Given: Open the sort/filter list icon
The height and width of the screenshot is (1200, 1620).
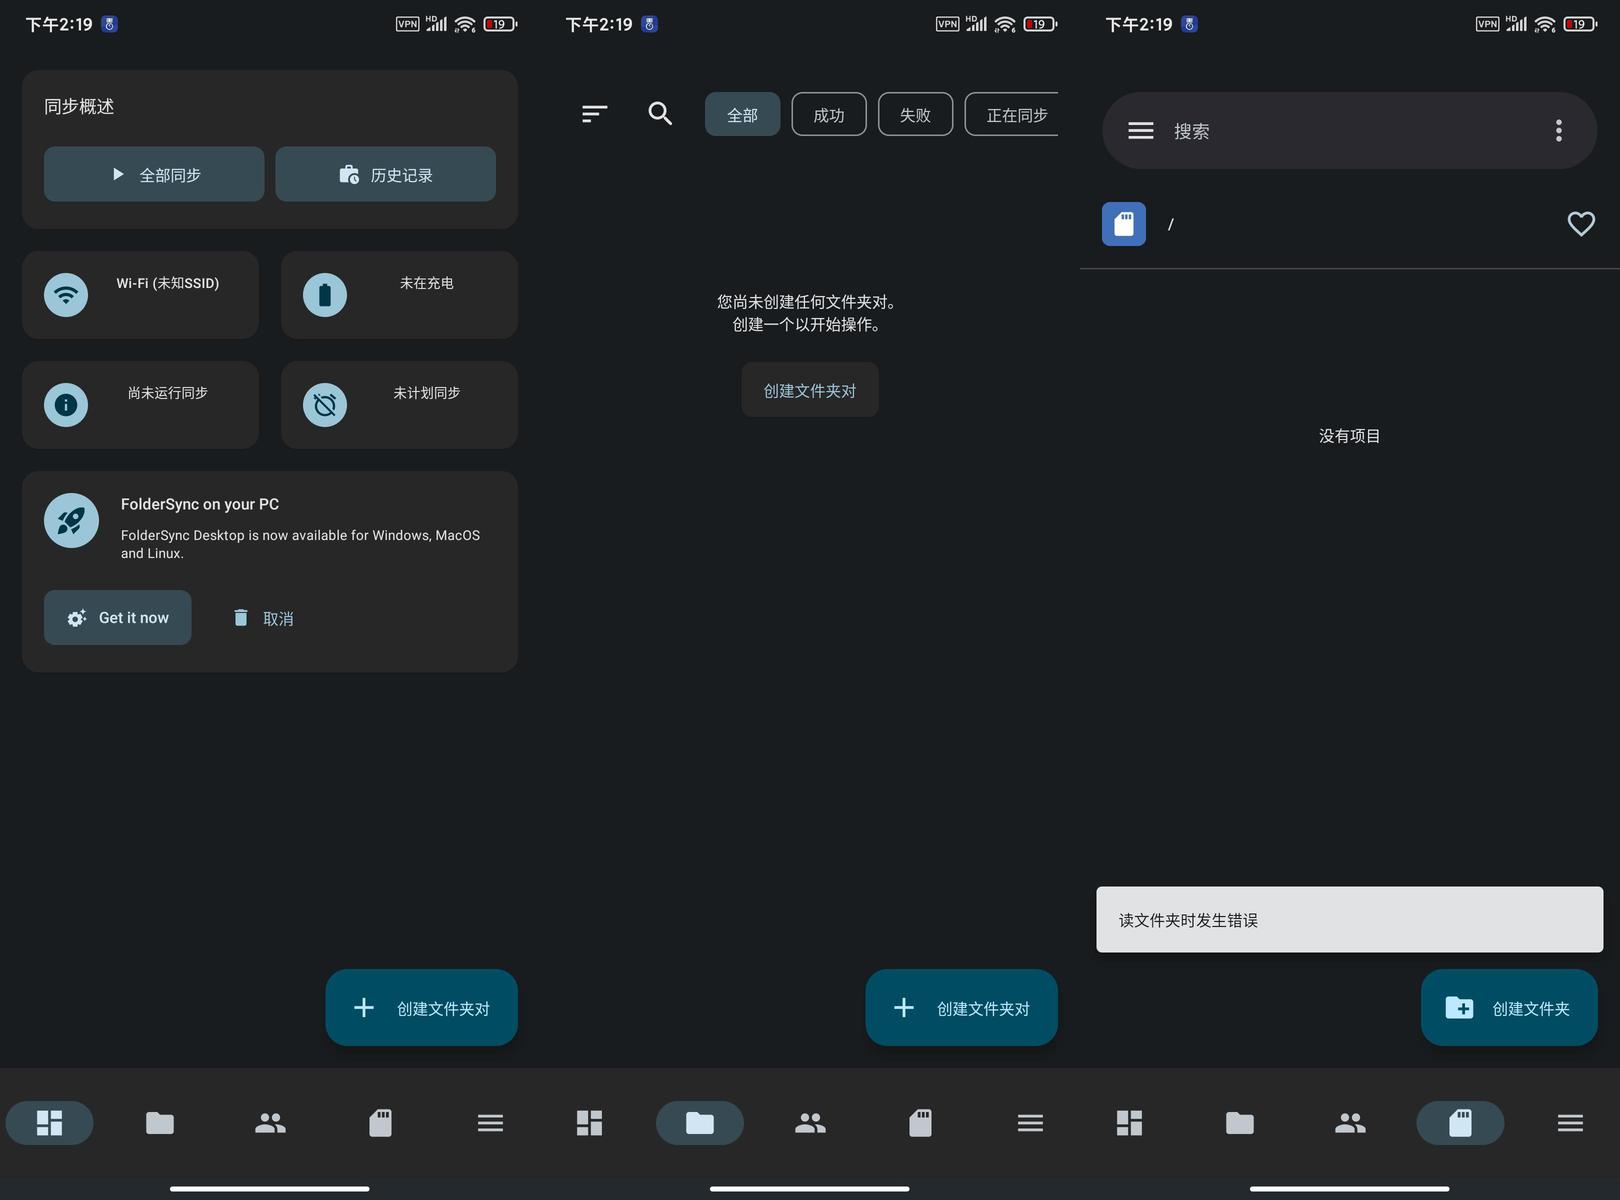Looking at the screenshot, I should pos(595,114).
